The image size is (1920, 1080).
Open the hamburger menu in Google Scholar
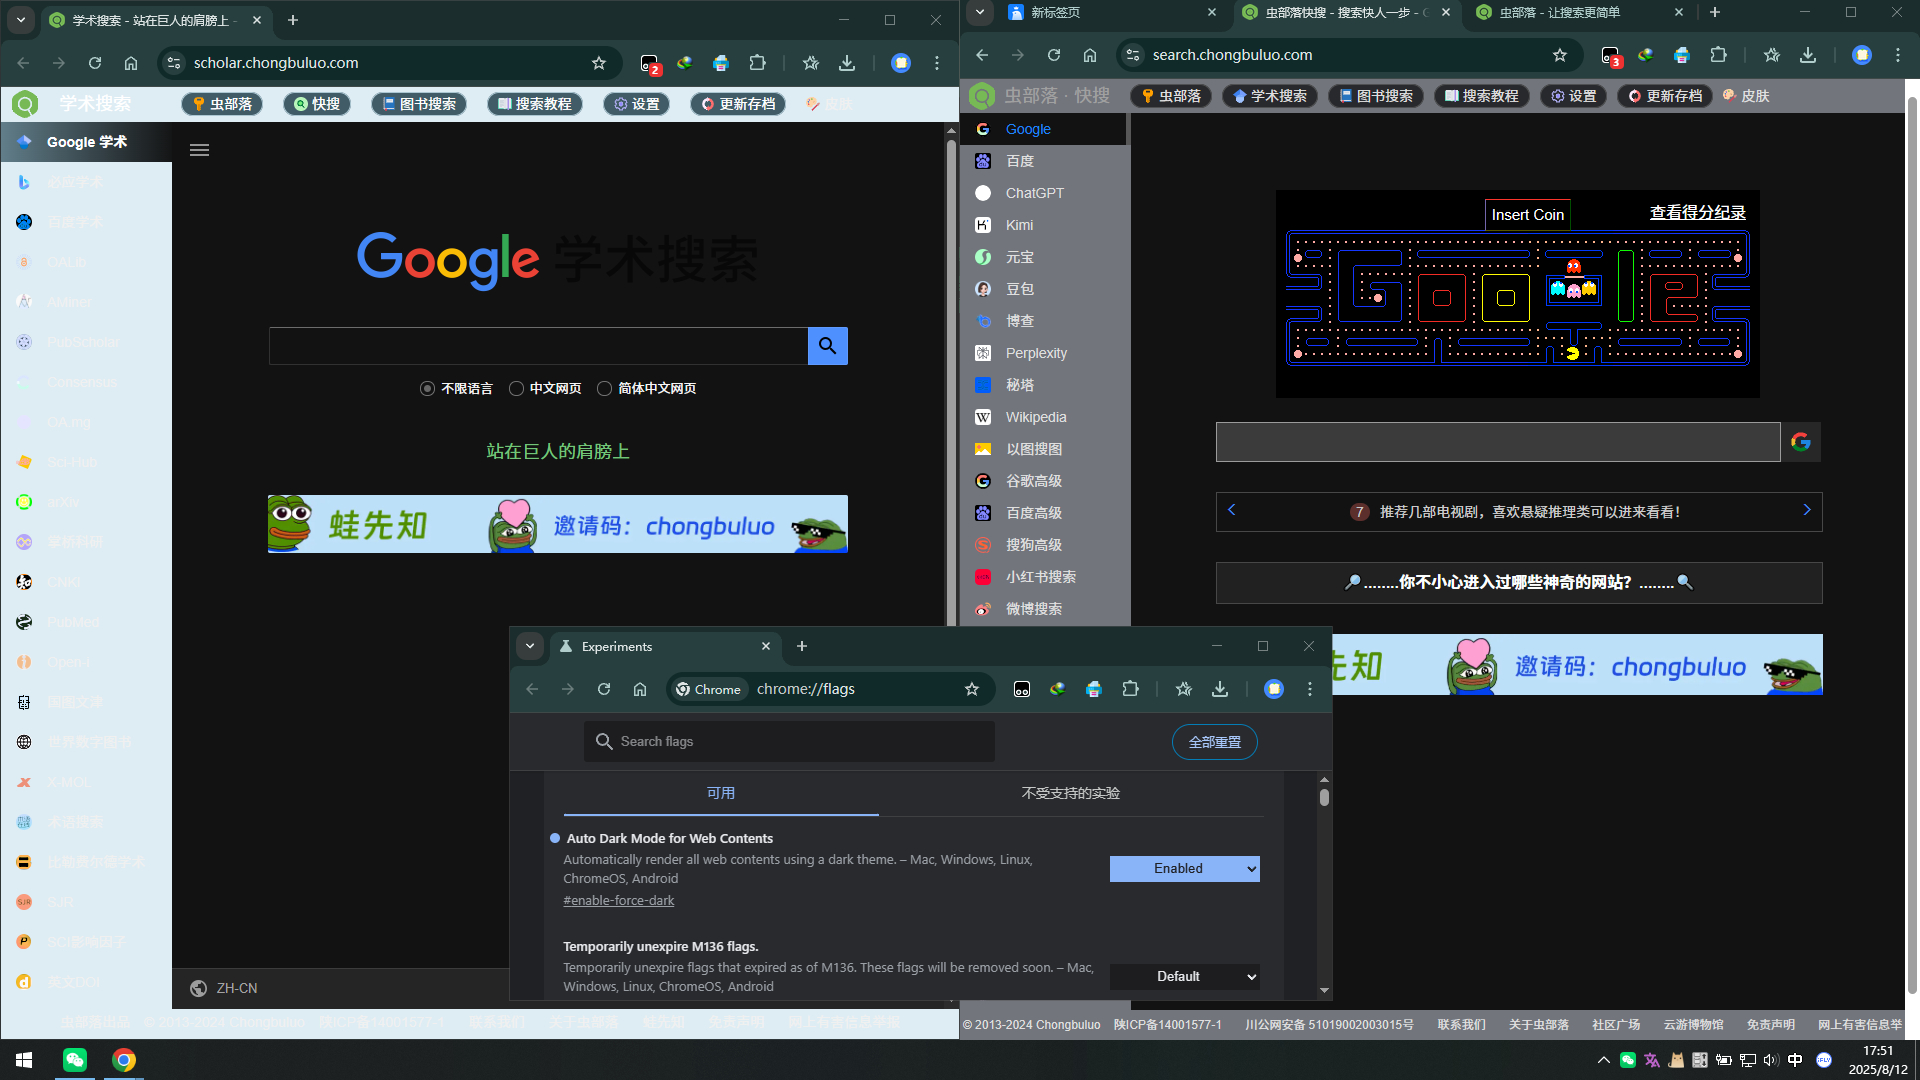coord(199,150)
